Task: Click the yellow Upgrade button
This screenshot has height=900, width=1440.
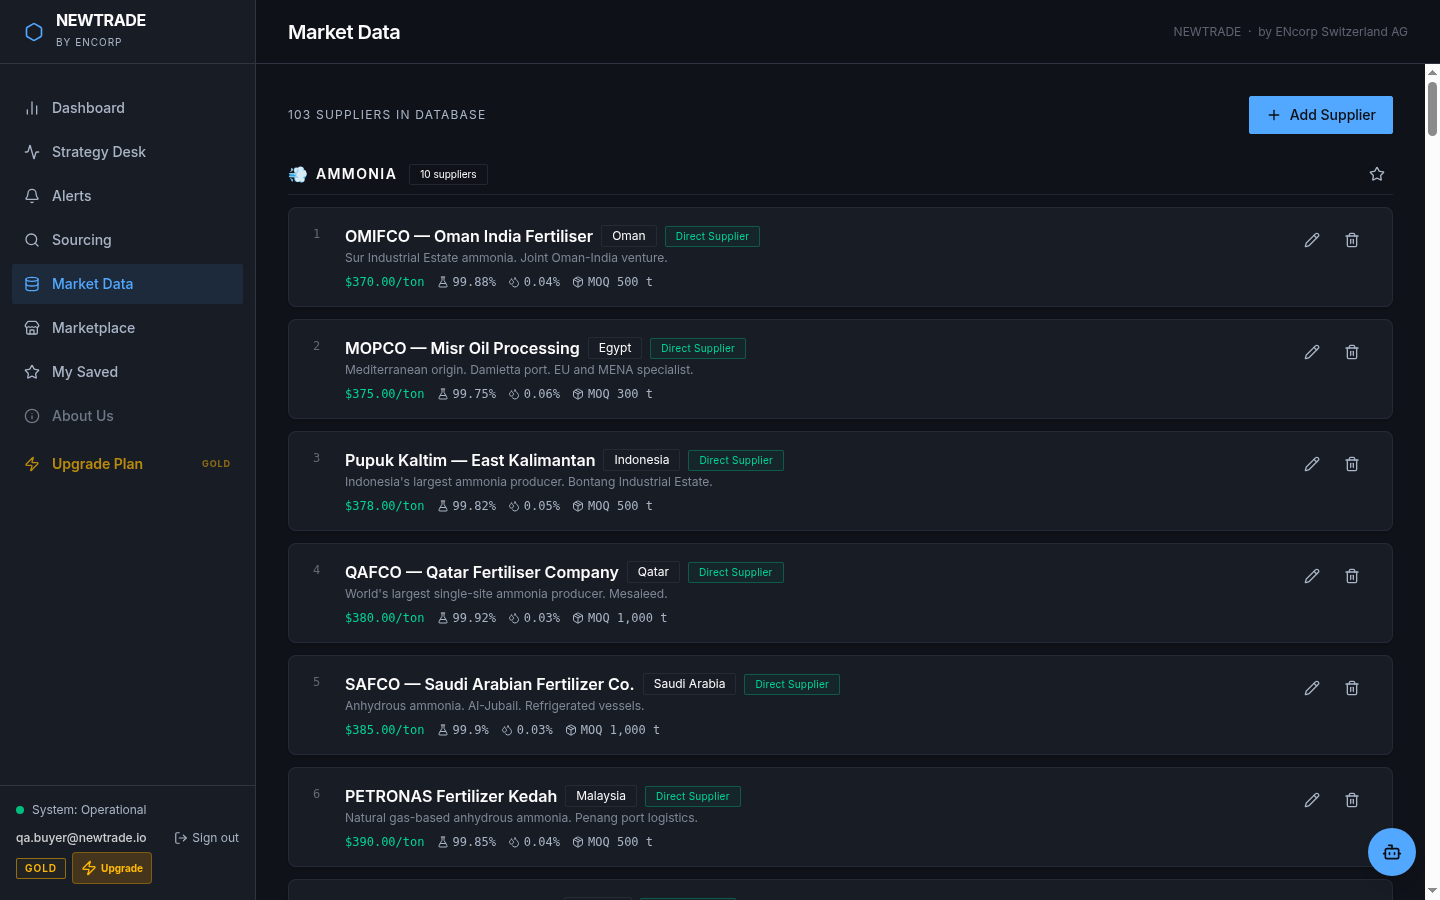Action: point(112,868)
